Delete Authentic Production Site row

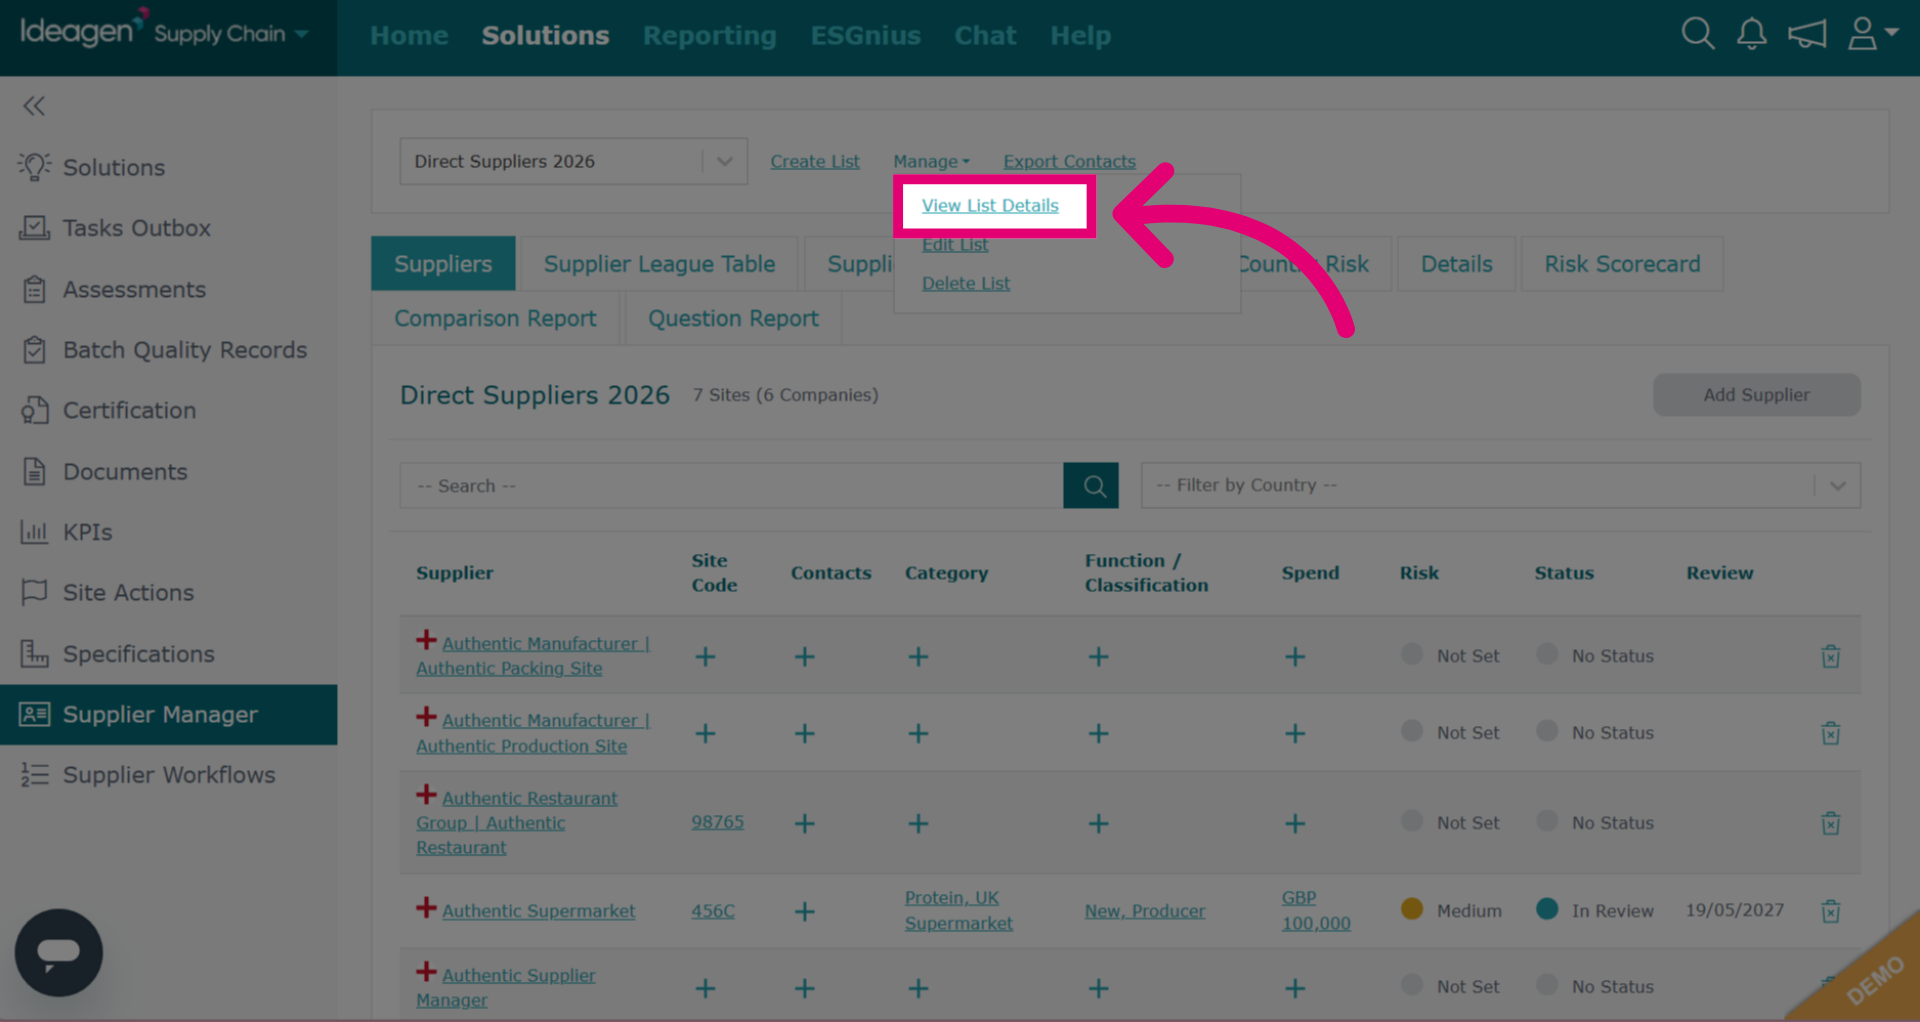click(x=1830, y=733)
